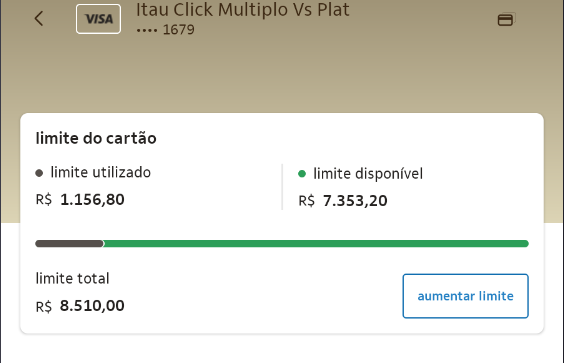This screenshot has width=564, height=363.
Task: Tap the used amount R$ 1.156,80
Action: 80,200
